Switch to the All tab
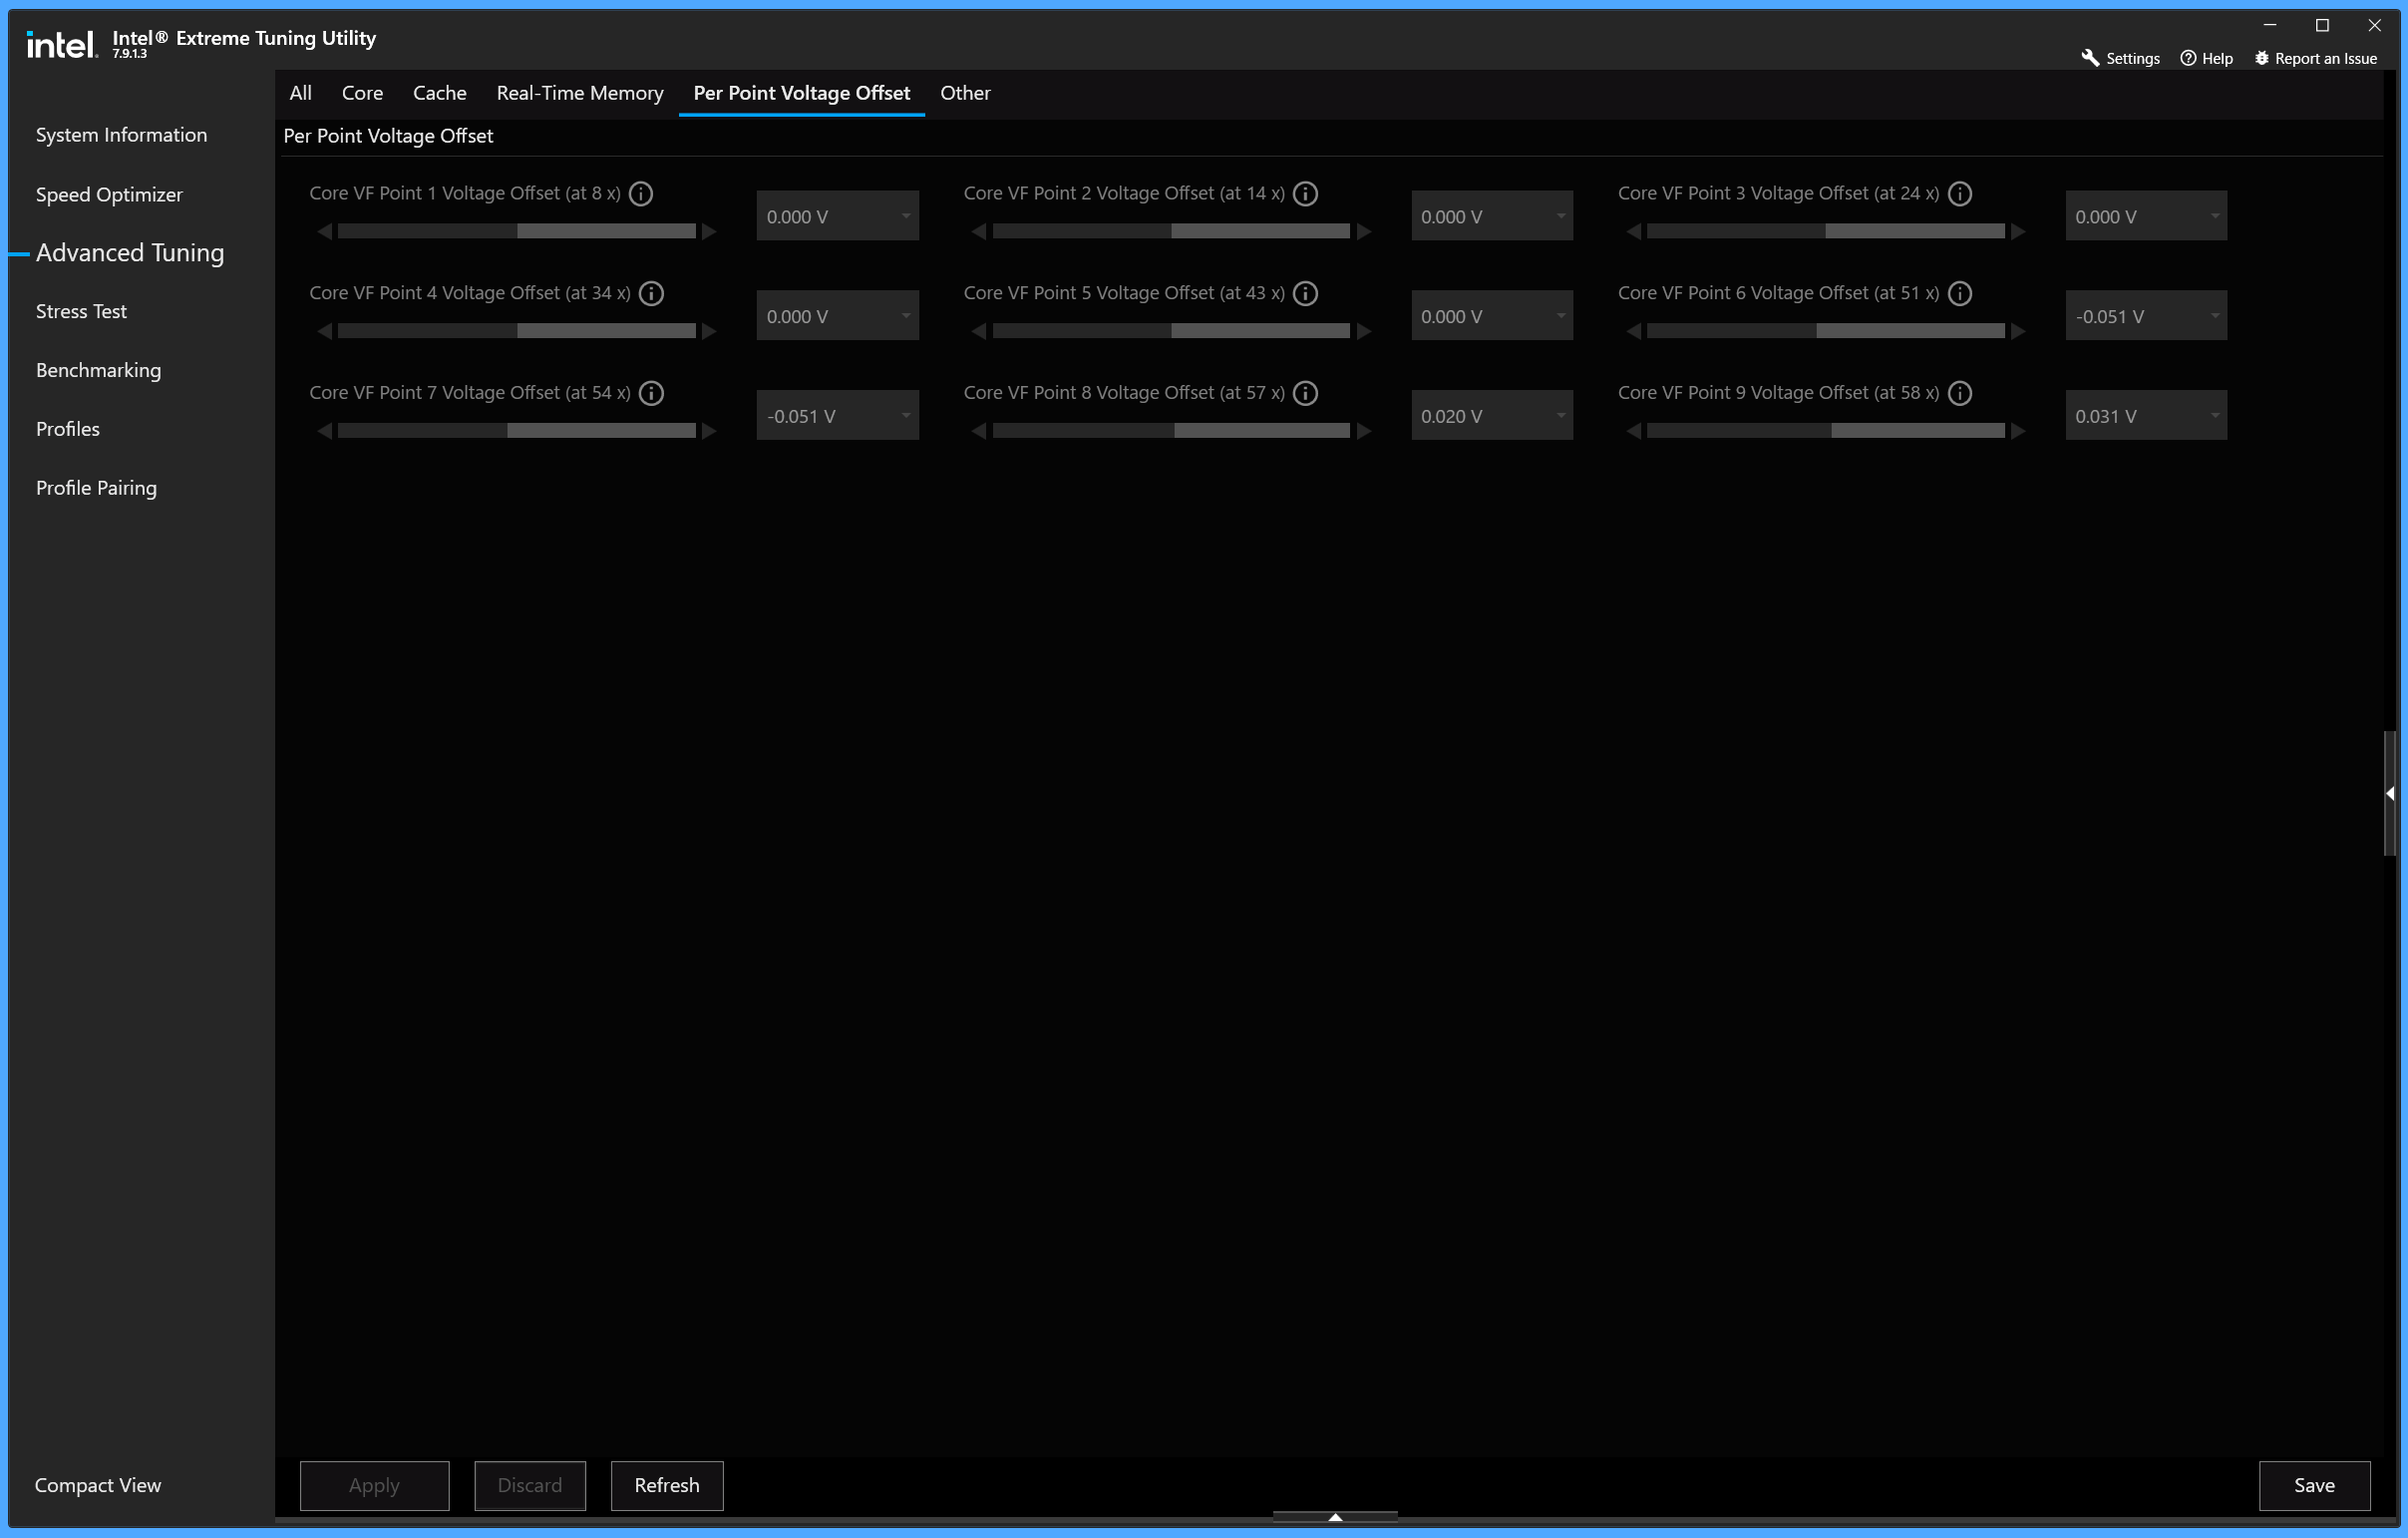The image size is (2408, 1538). (x=300, y=93)
